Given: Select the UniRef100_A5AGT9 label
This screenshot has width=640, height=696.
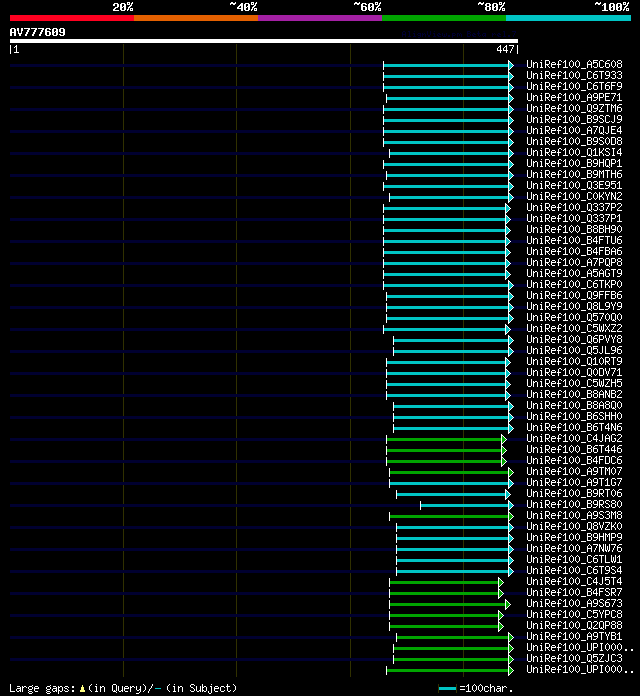Looking at the screenshot, I should click(x=574, y=273).
